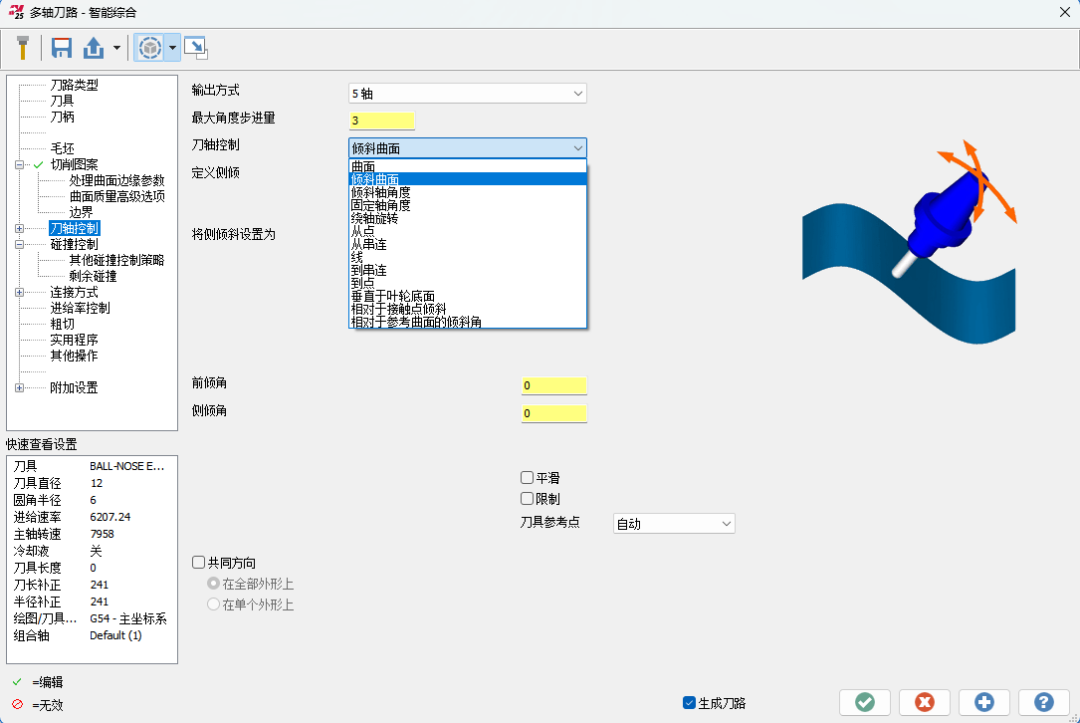1080x723 pixels.
Task: Click the tool axis preview illustration
Action: point(909,242)
